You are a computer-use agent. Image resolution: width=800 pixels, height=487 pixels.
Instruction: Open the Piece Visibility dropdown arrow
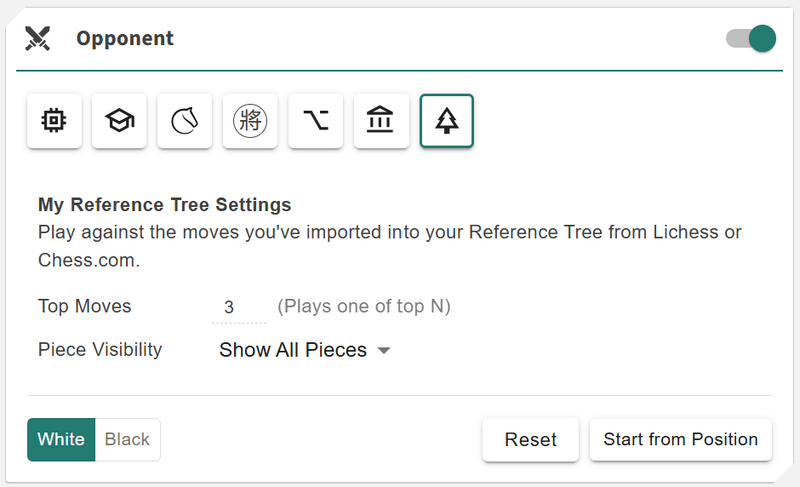pos(384,351)
